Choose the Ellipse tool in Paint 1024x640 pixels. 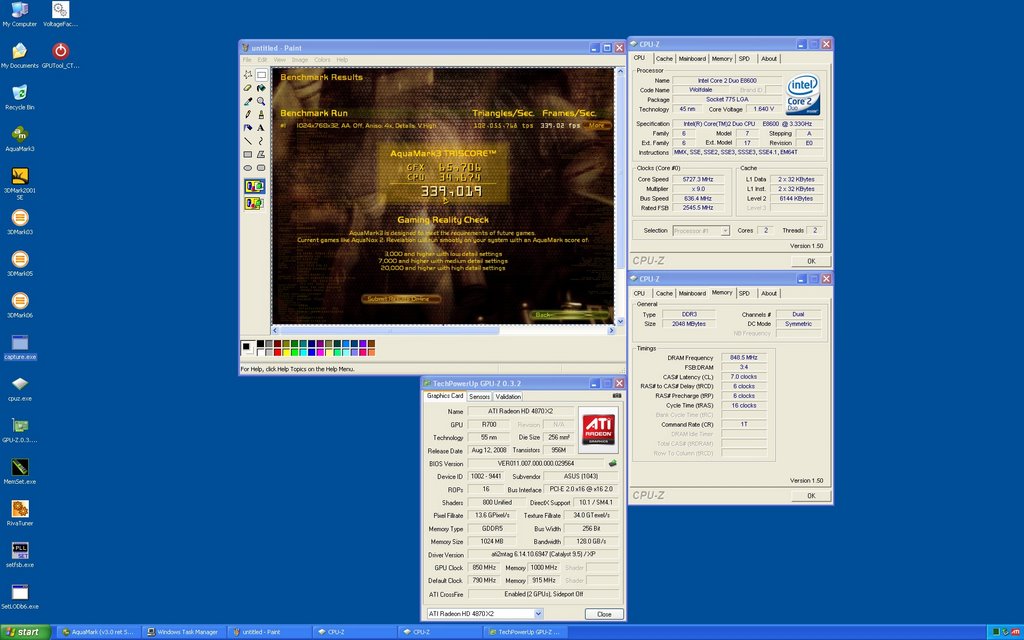coord(248,168)
